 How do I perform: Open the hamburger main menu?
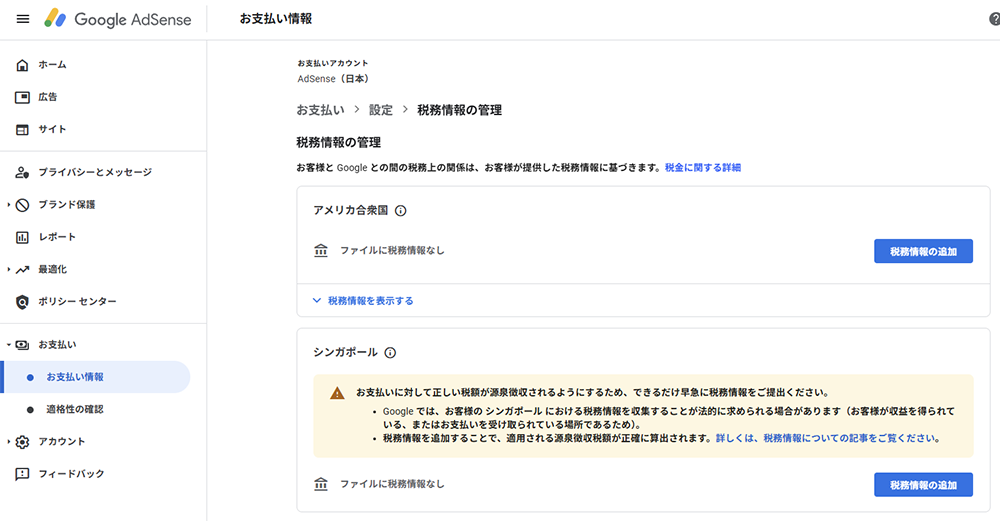point(23,20)
